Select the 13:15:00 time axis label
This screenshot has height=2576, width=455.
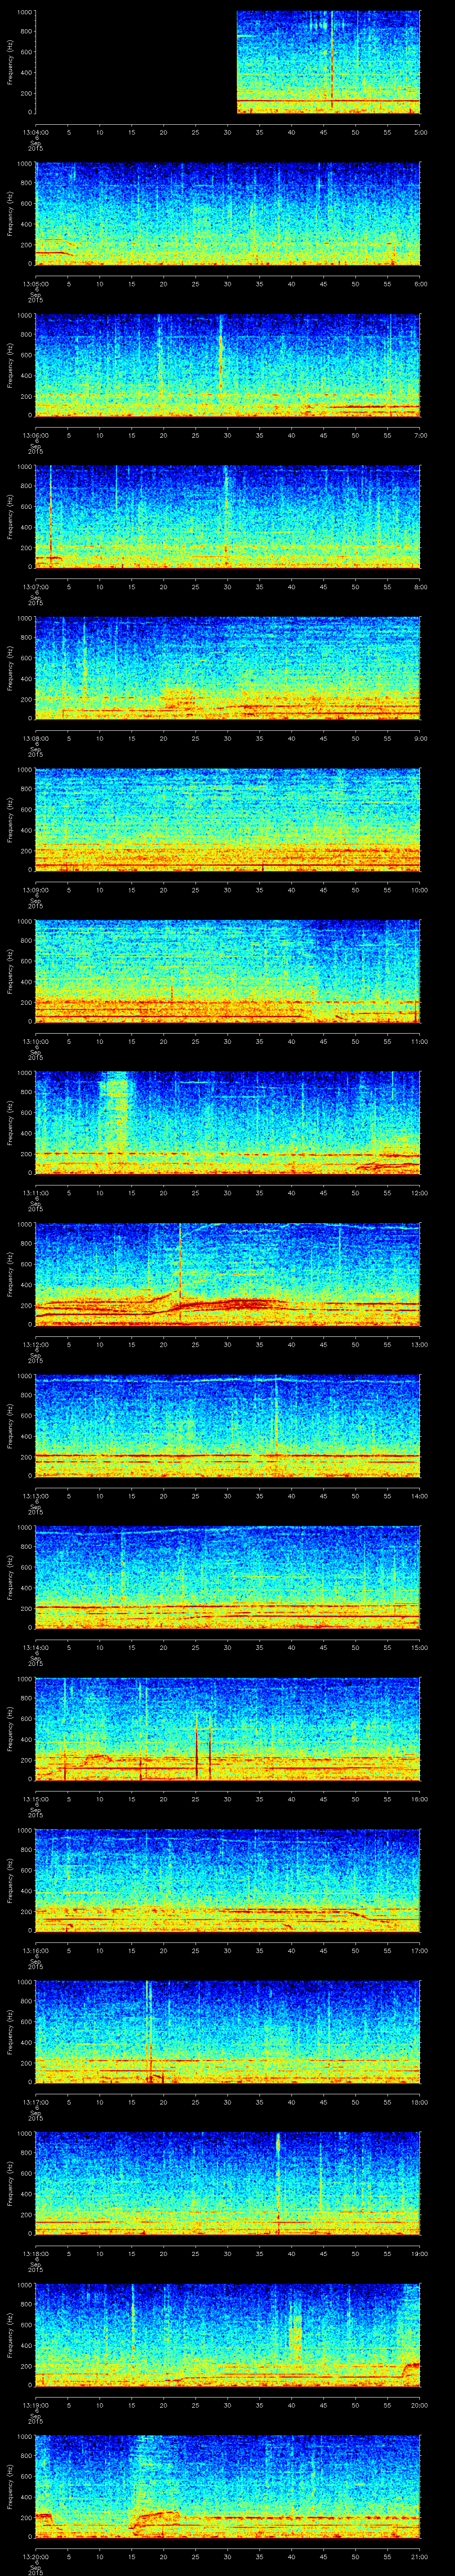[35, 1799]
